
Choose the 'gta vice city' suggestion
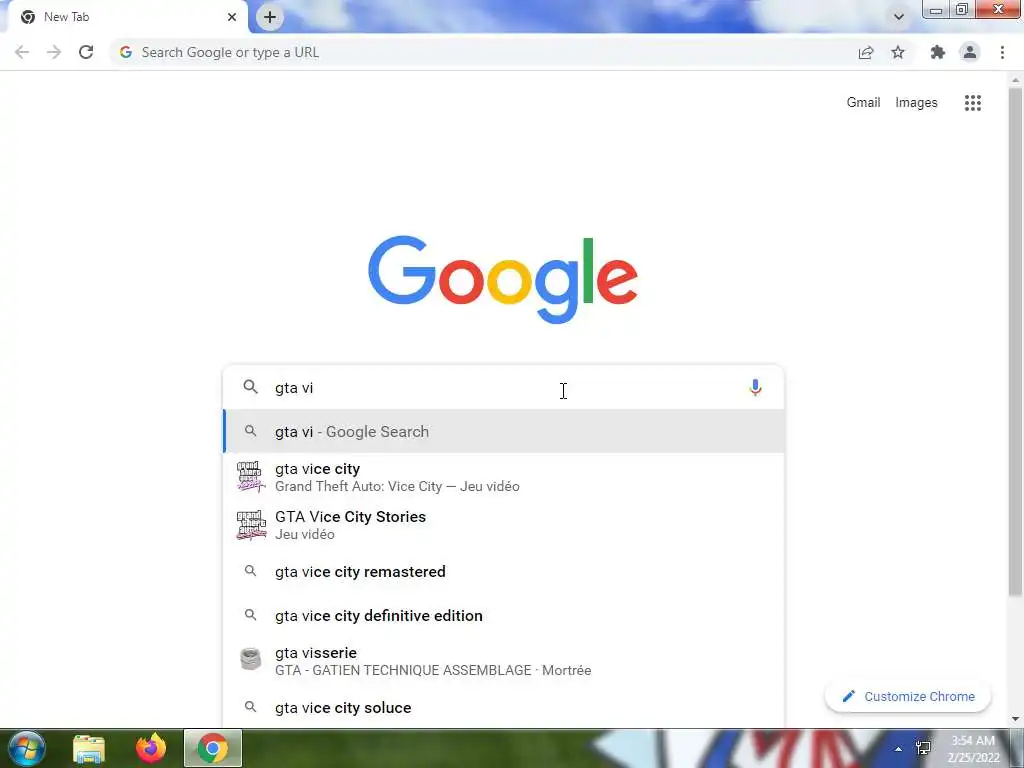click(504, 477)
